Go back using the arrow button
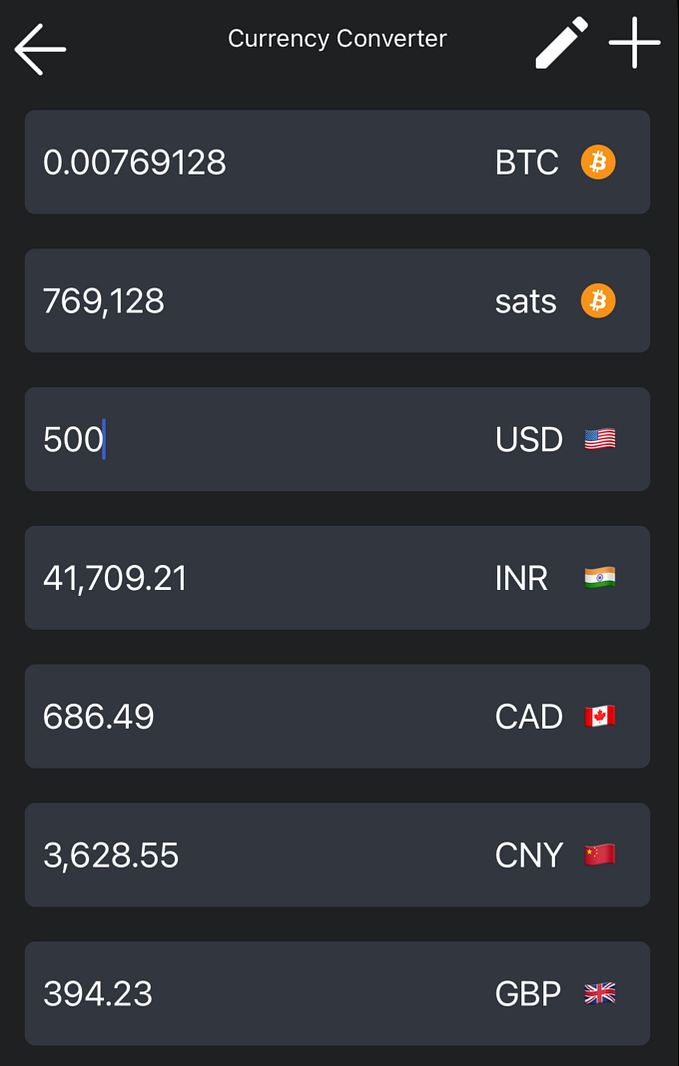The height and width of the screenshot is (1066, 679). 39,48
